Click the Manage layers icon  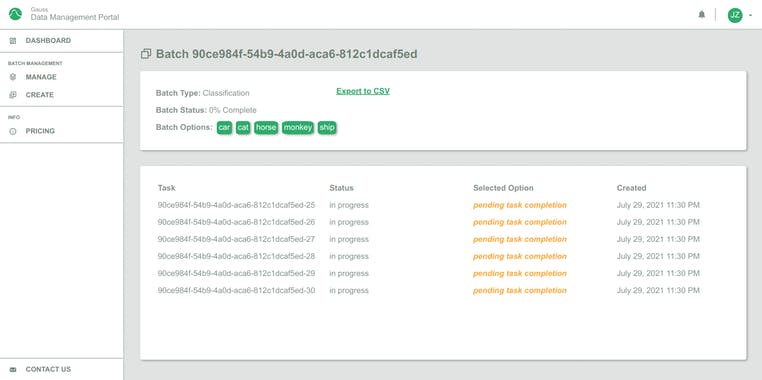tap(13, 77)
